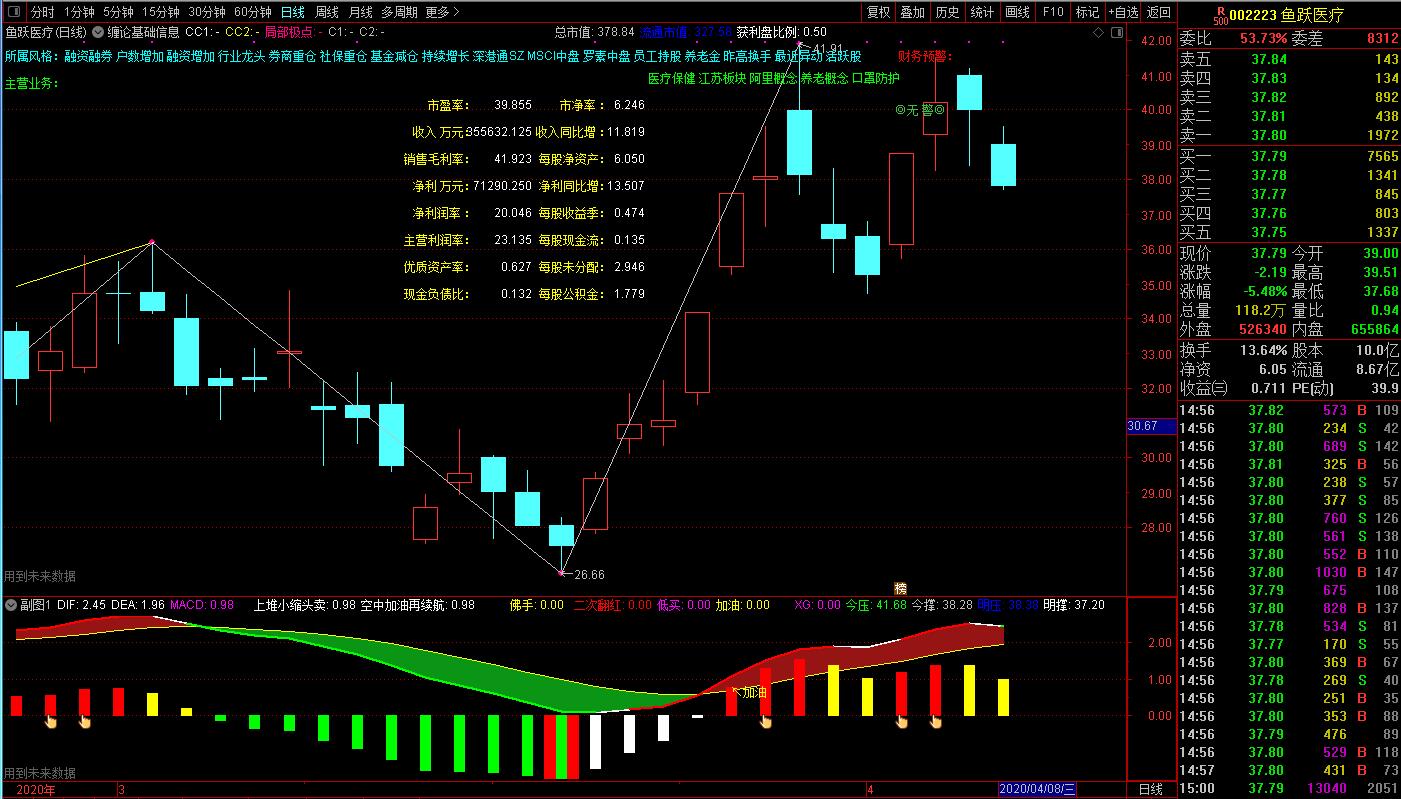
Task: Switch to 分时 intraday view
Action: tap(43, 12)
